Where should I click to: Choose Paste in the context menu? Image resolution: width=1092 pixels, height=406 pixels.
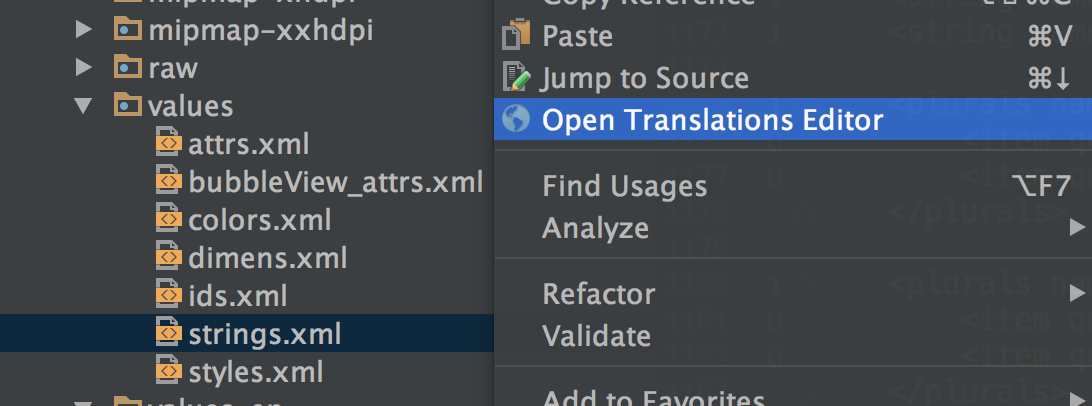[793, 36]
